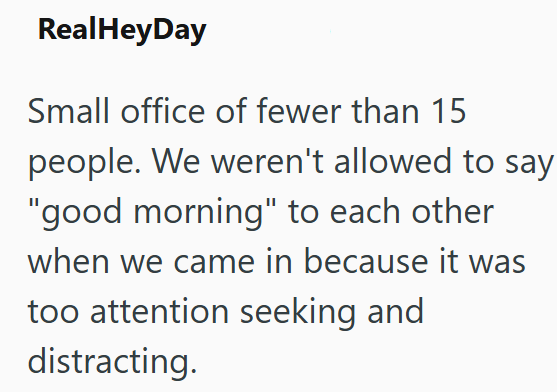The image size is (557, 392).
Task: Click the word "seeking" in the comment
Action: 298,313
